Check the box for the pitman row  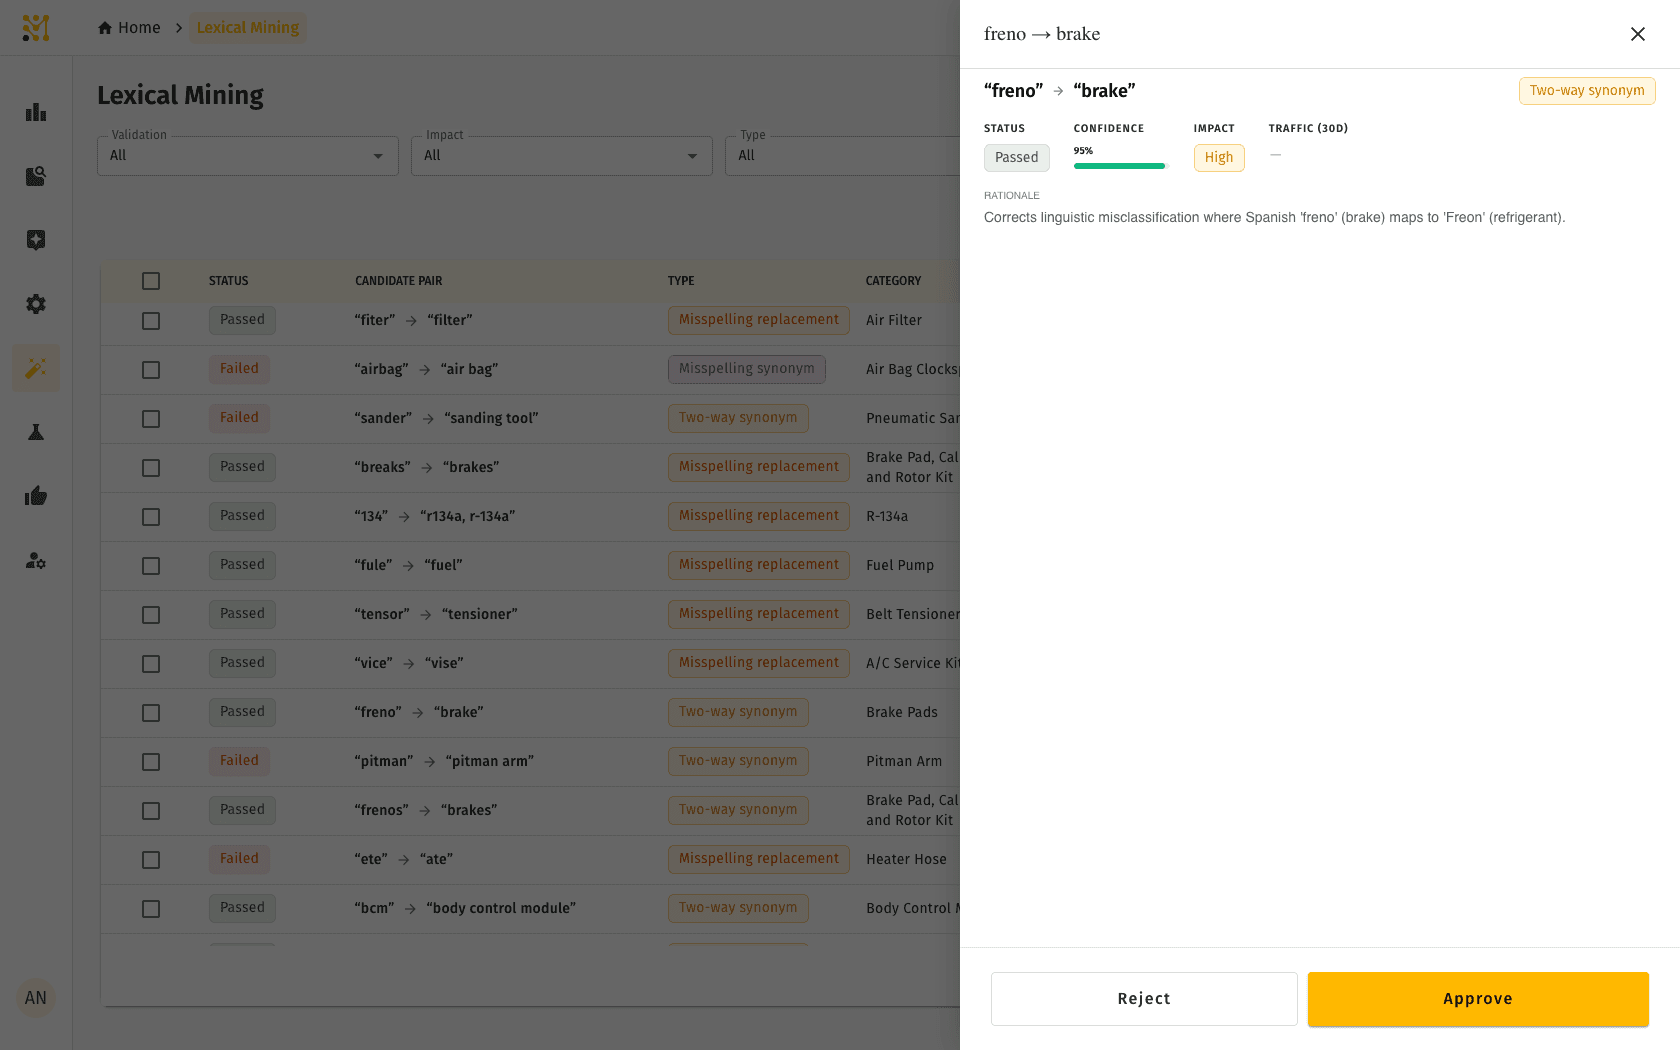click(x=151, y=762)
